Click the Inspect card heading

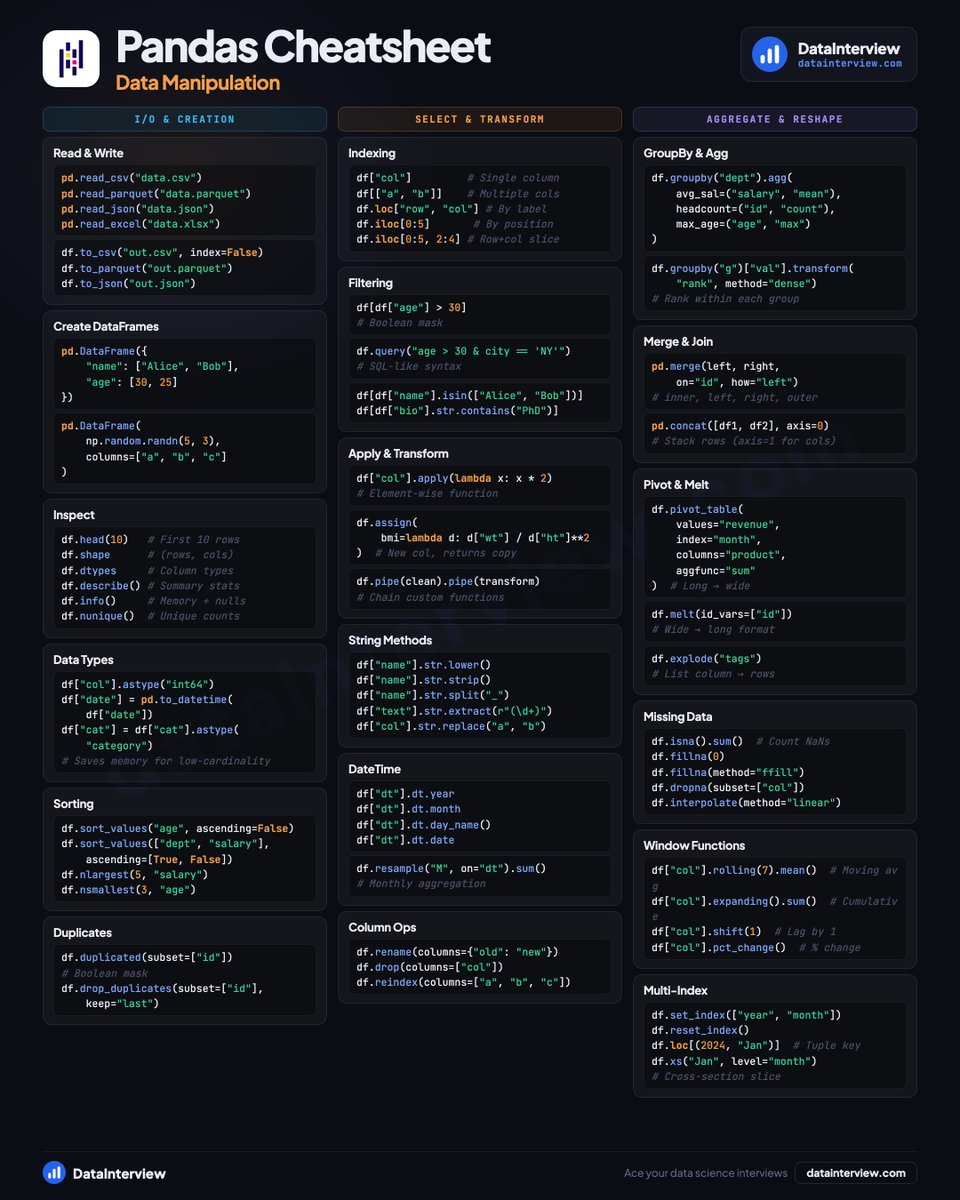tap(74, 515)
